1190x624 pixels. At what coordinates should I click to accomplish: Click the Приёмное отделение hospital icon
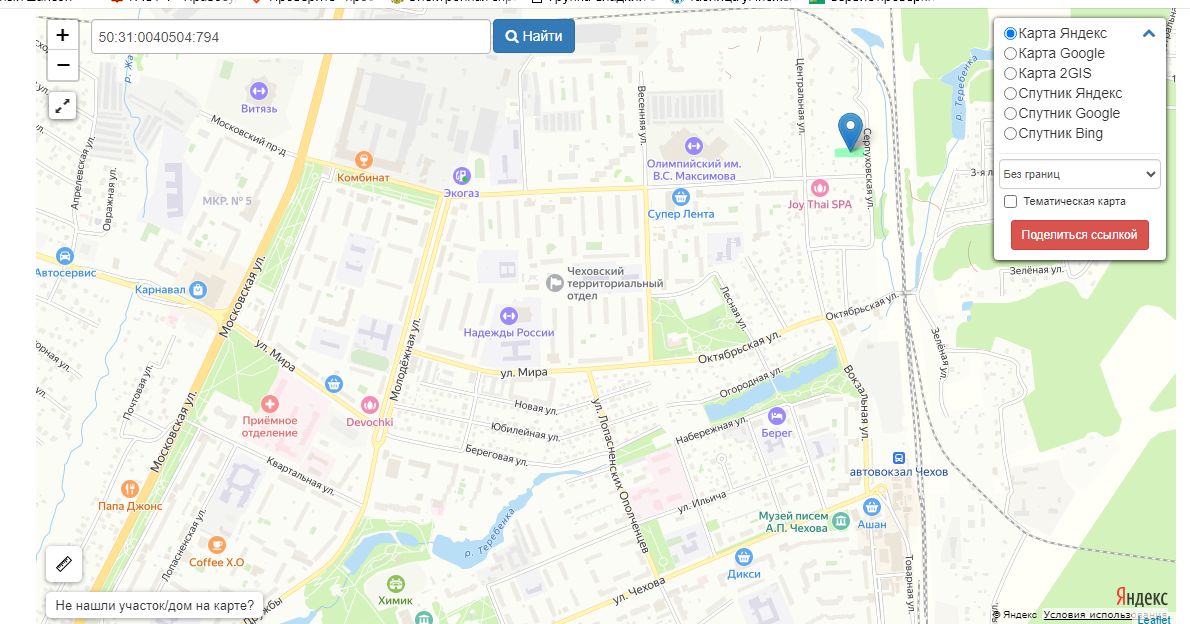point(269,404)
